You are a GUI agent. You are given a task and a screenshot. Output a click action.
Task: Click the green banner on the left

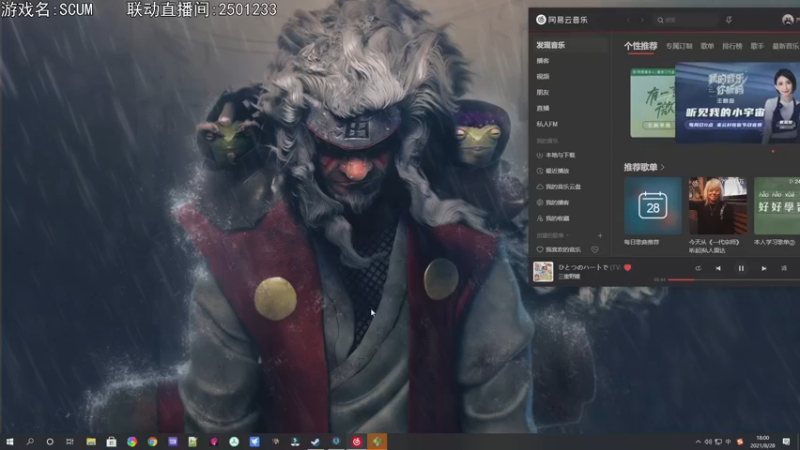click(653, 103)
